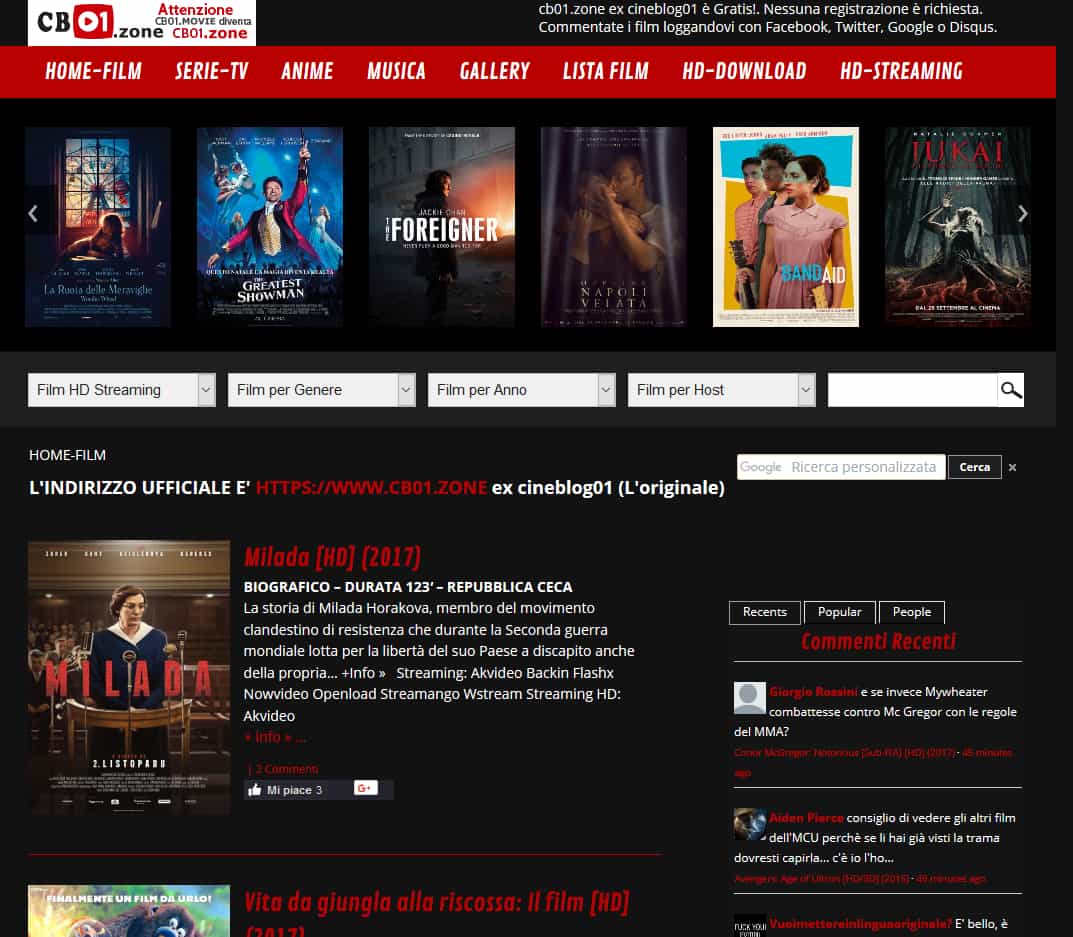Screen dimensions: 1073x937
Task: Open HOME-FILM menu item
Action: pyautogui.click(x=94, y=71)
